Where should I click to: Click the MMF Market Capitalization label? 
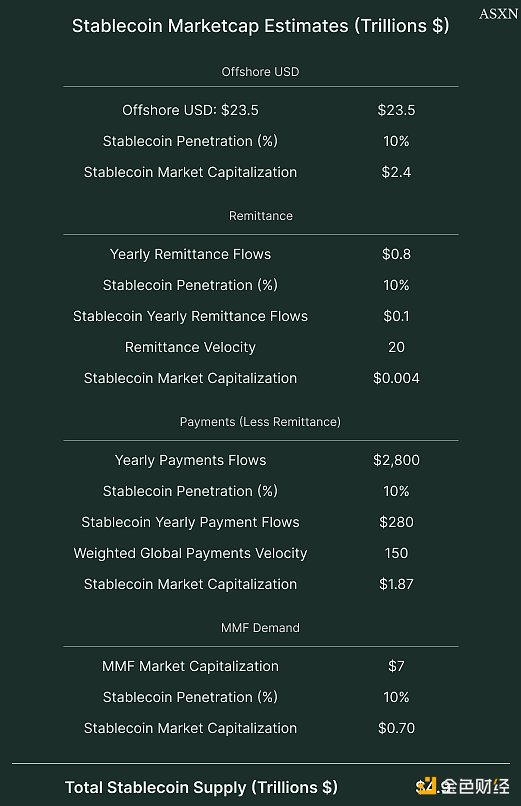[x=190, y=666]
